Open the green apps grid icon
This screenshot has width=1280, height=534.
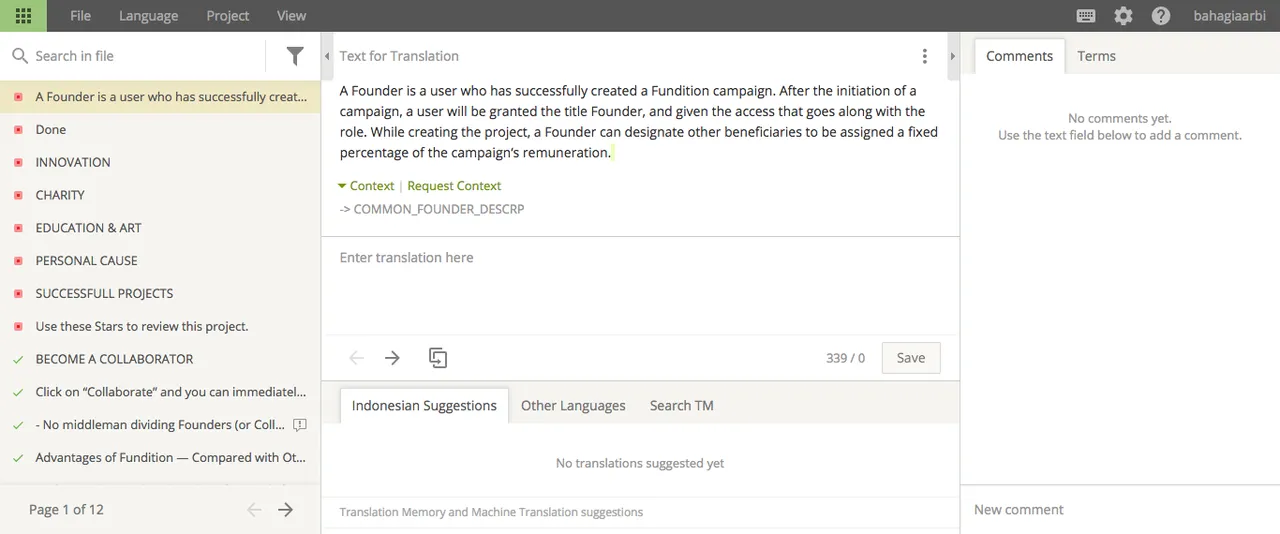23,16
